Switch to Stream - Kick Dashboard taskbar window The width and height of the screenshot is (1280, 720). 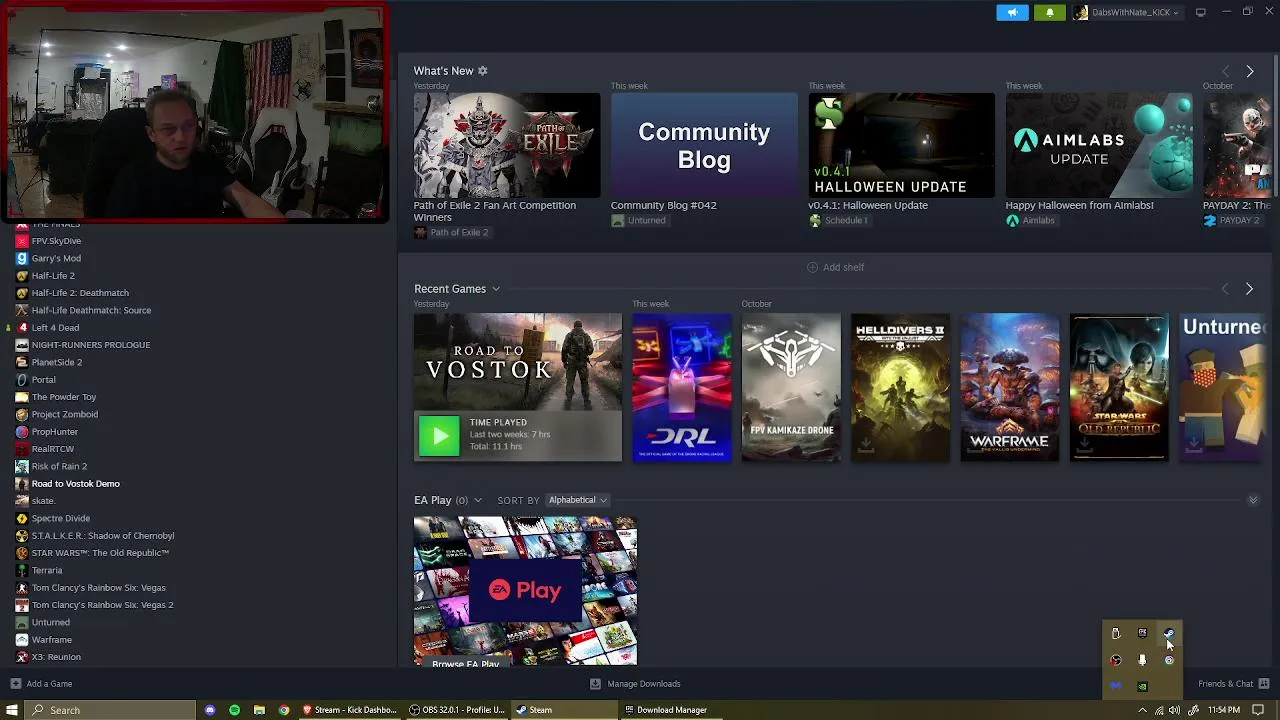pyautogui.click(x=349, y=710)
